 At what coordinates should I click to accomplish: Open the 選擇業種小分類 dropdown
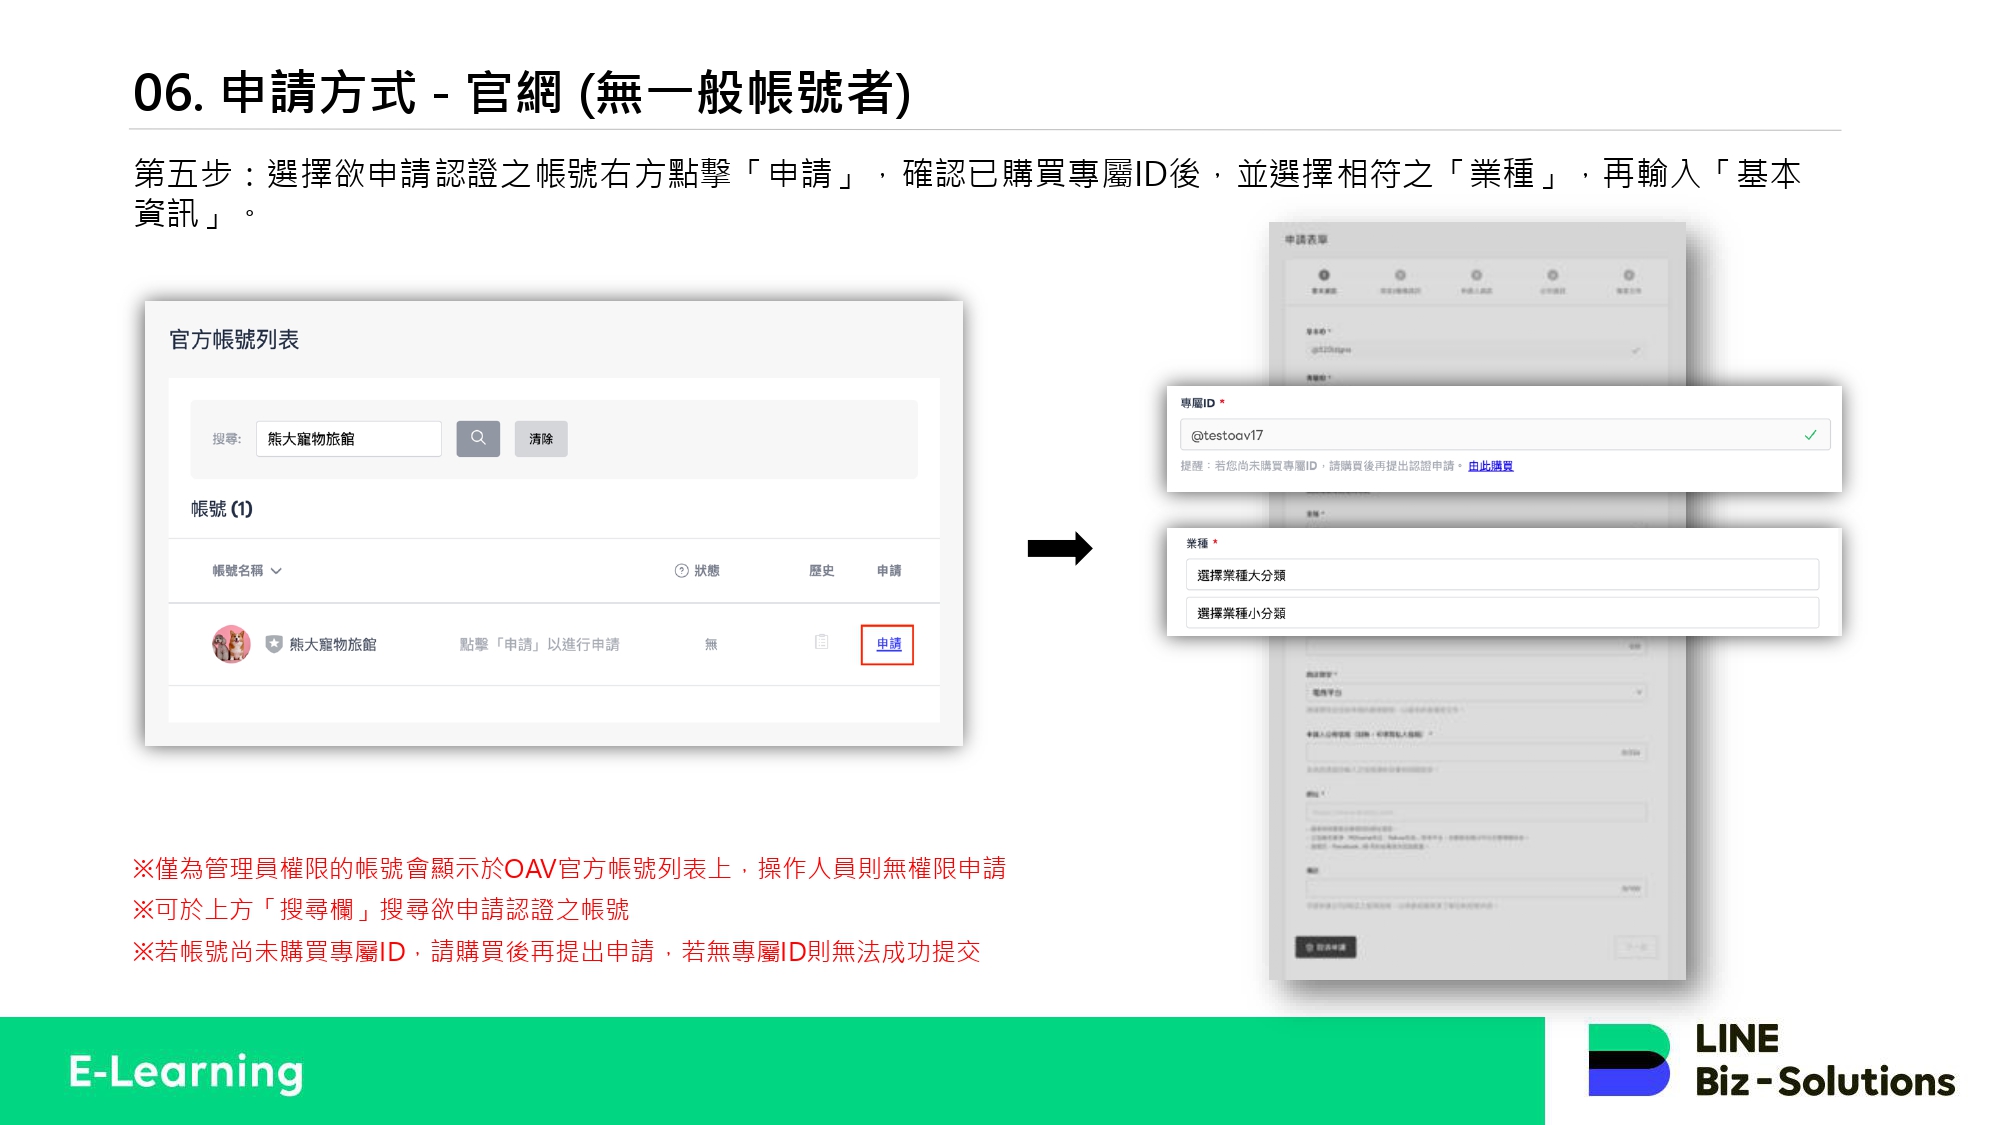click(x=1501, y=613)
